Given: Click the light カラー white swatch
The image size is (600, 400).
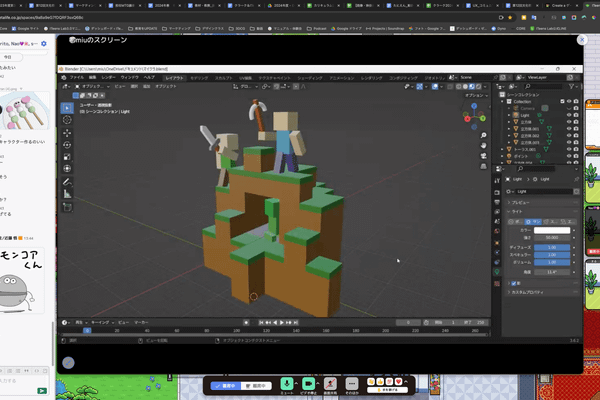Looking at the screenshot, I should point(552,230).
